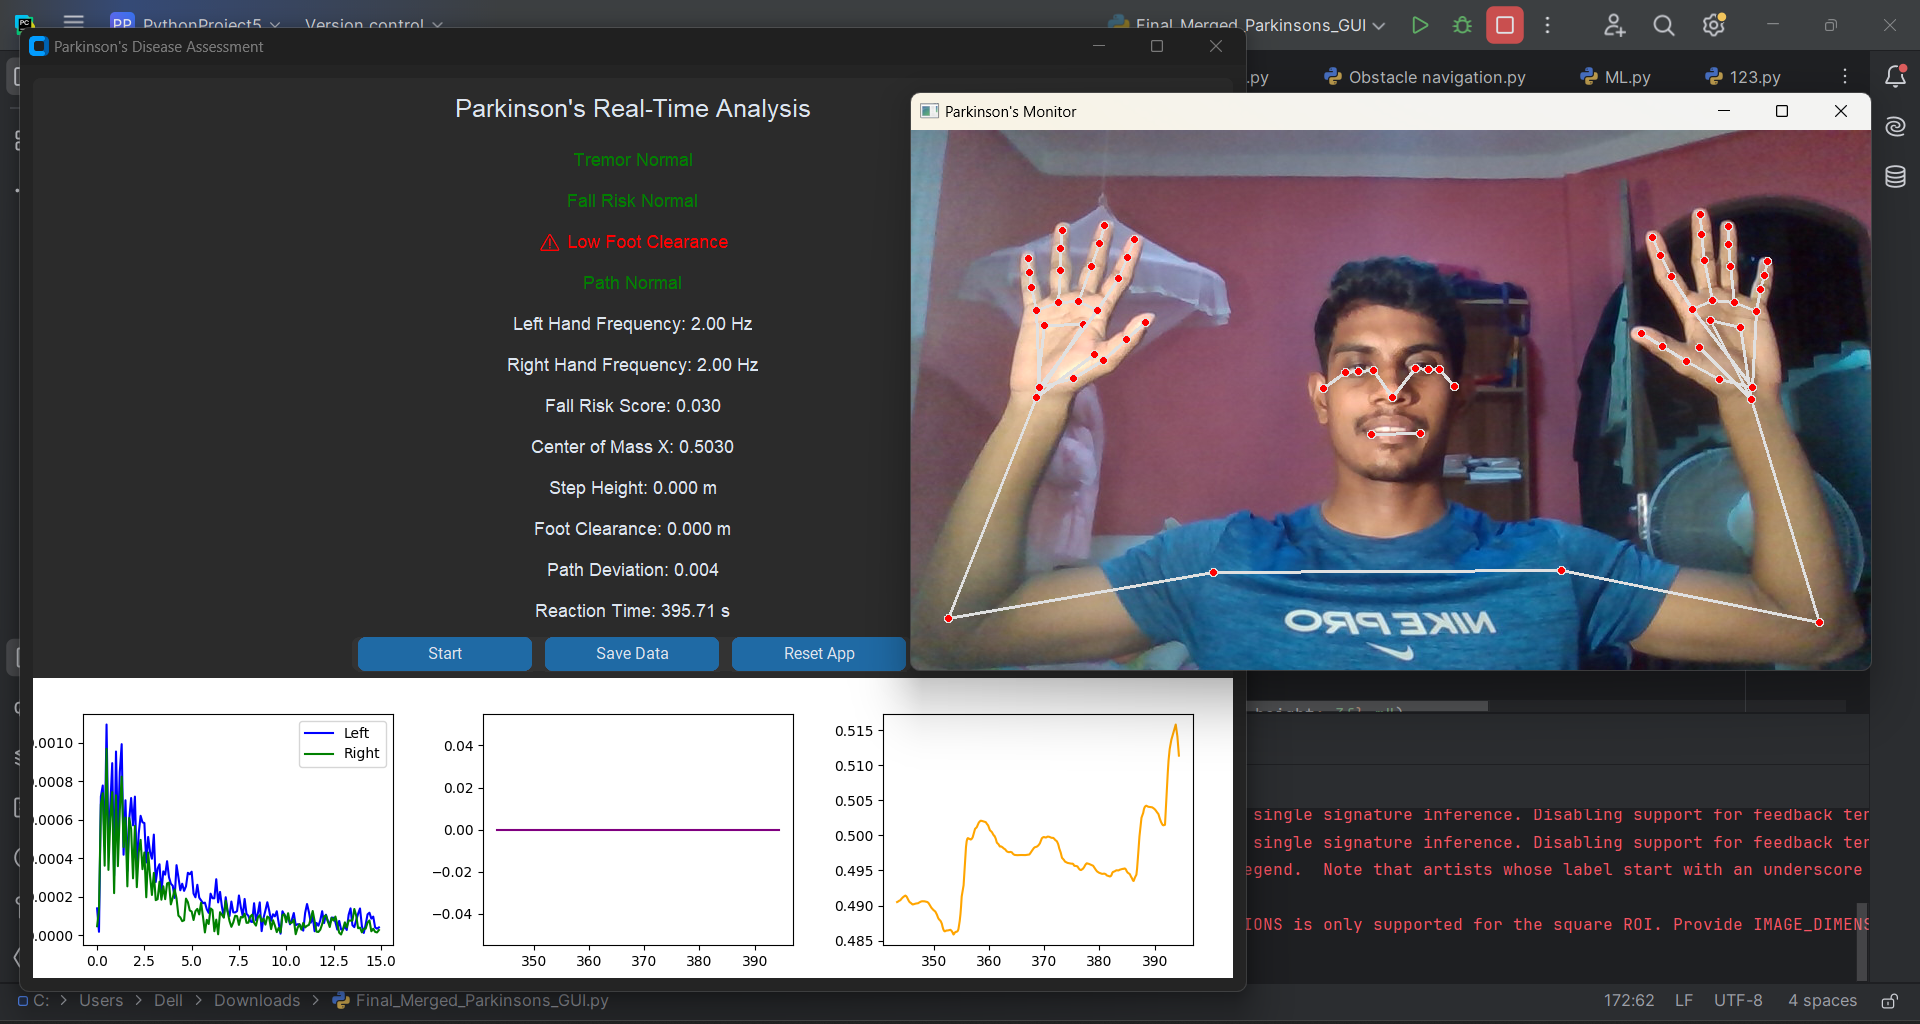Click the Step Height: 0.000 m reading
This screenshot has height=1024, width=1920.
(x=632, y=488)
